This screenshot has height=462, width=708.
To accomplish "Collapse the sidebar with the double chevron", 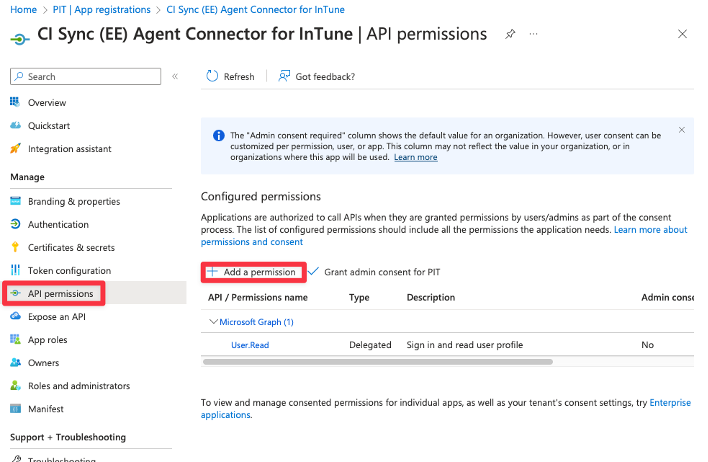I will (175, 76).
